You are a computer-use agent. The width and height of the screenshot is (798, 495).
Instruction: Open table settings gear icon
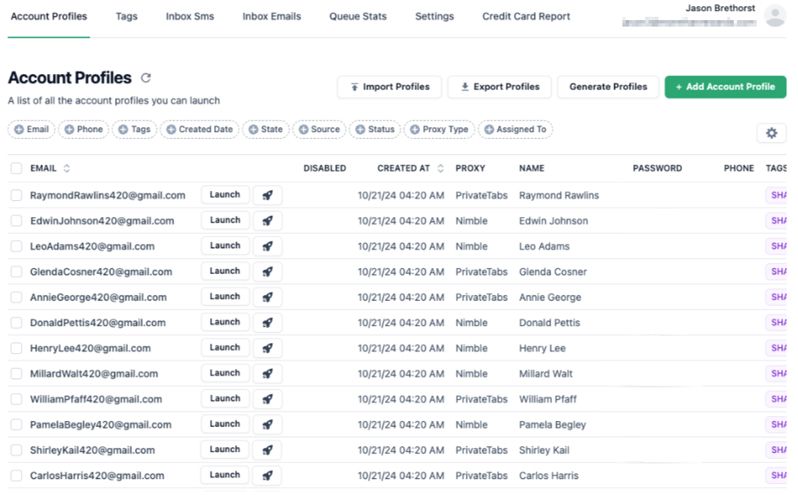click(x=771, y=133)
